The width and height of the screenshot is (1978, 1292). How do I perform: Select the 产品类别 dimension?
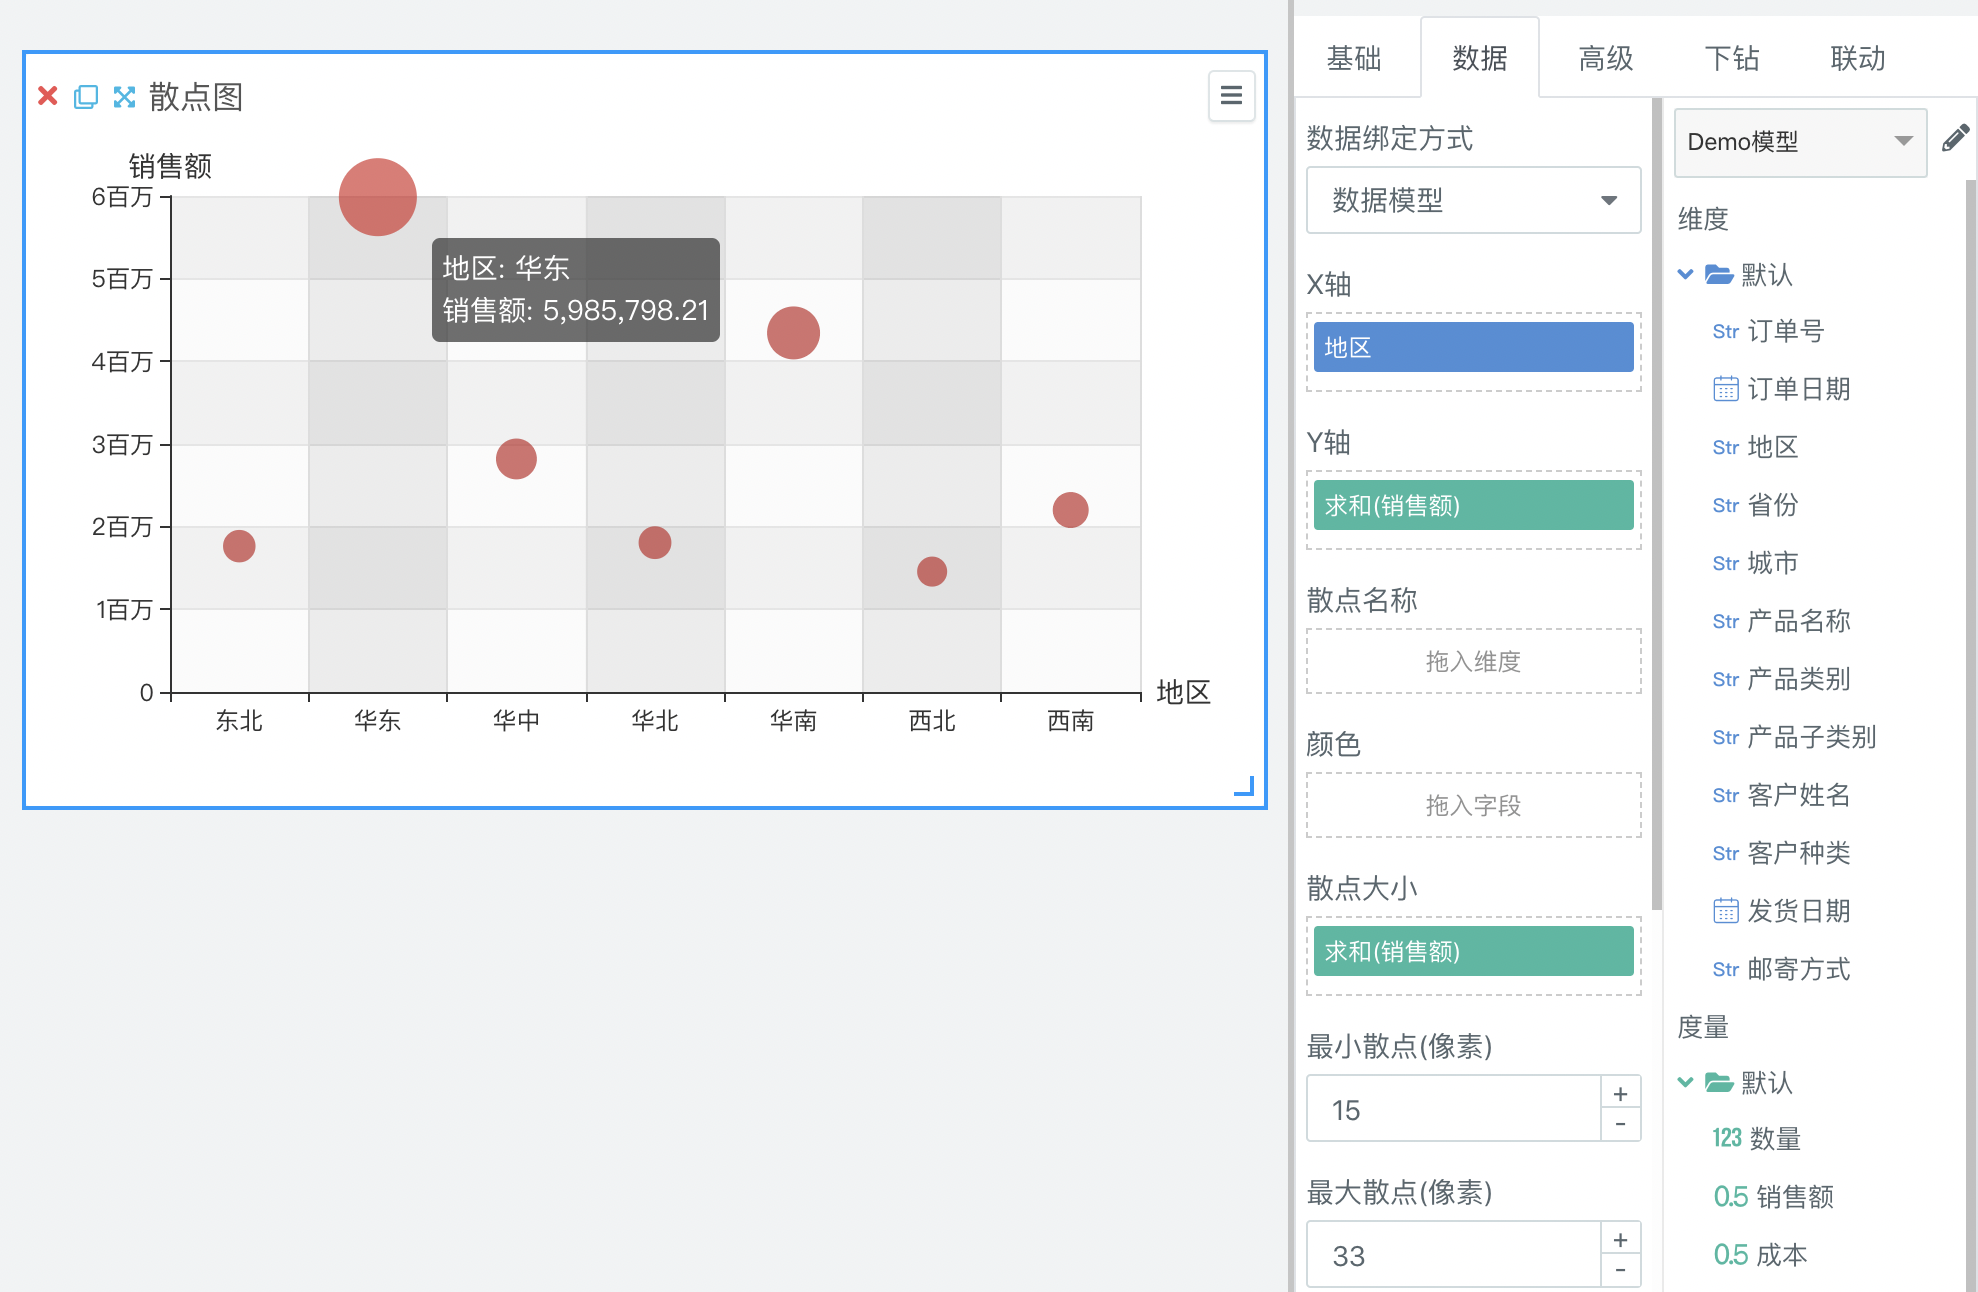tap(1798, 679)
